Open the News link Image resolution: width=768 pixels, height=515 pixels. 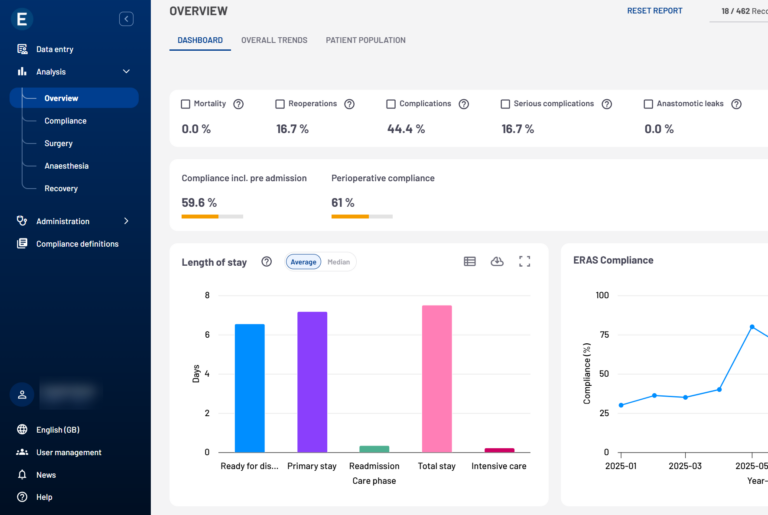tap(46, 475)
